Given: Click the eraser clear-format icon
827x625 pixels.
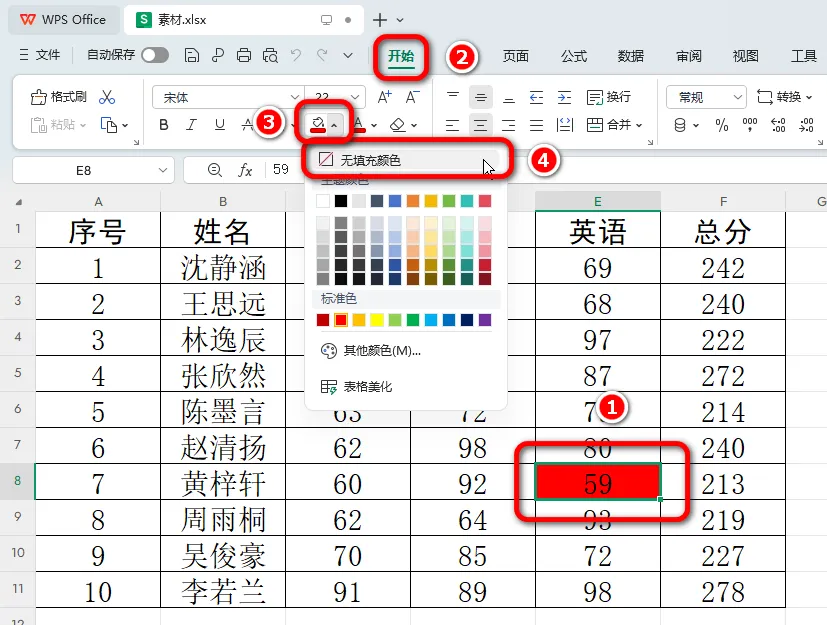Looking at the screenshot, I should click(398, 125).
